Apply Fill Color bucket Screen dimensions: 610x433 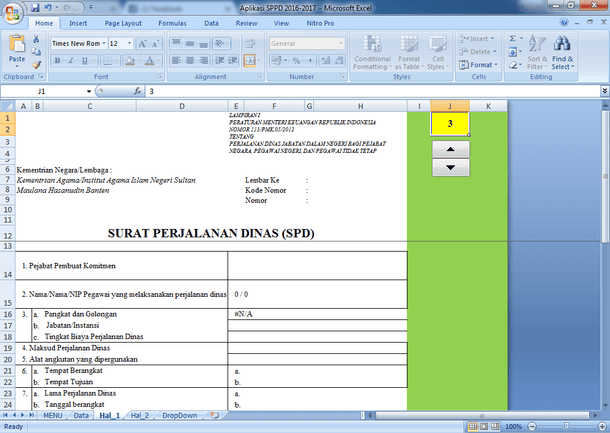tap(130, 61)
